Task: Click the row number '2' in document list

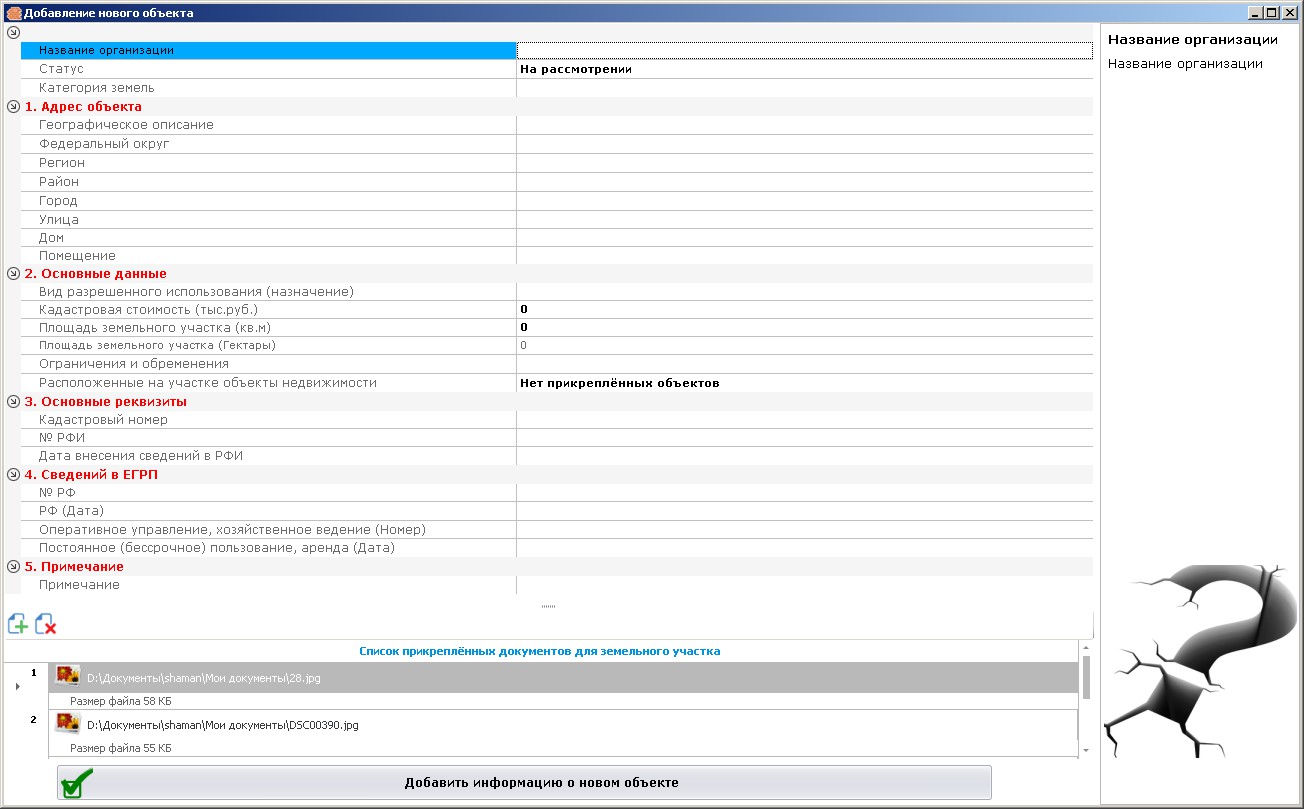Action: pyautogui.click(x=33, y=719)
